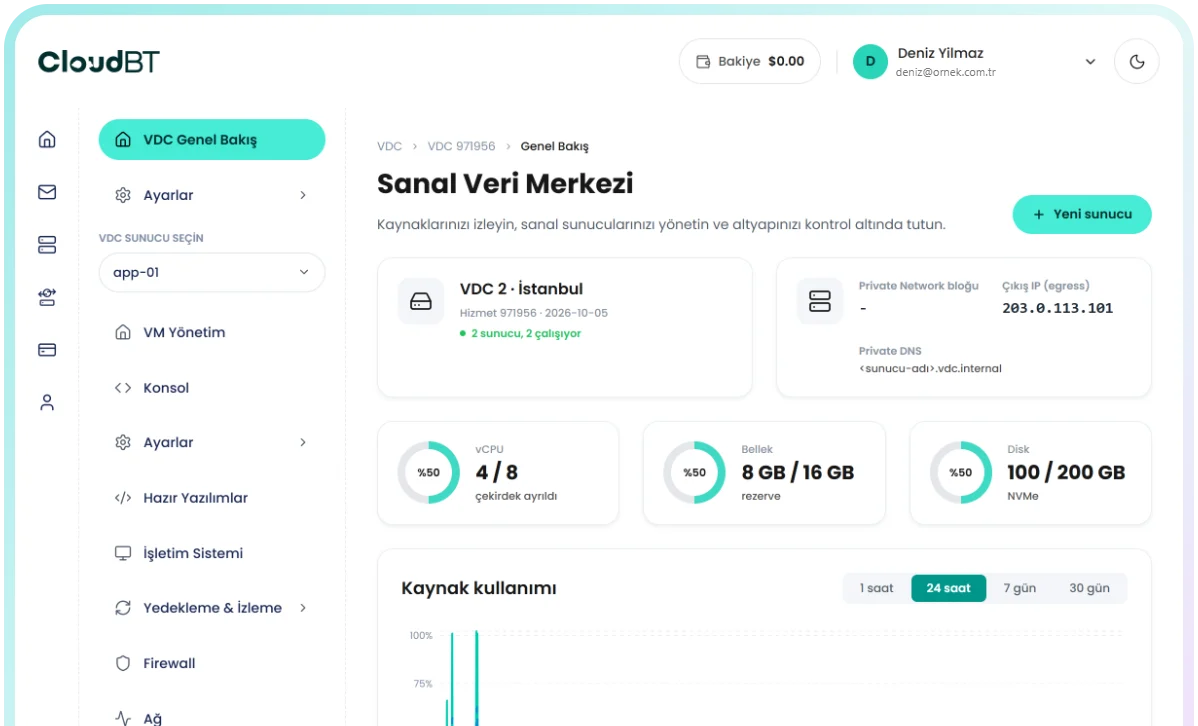The height and width of the screenshot is (726, 1198).
Task: Click the disk drive icon in VDC 2 card
Action: click(x=421, y=301)
